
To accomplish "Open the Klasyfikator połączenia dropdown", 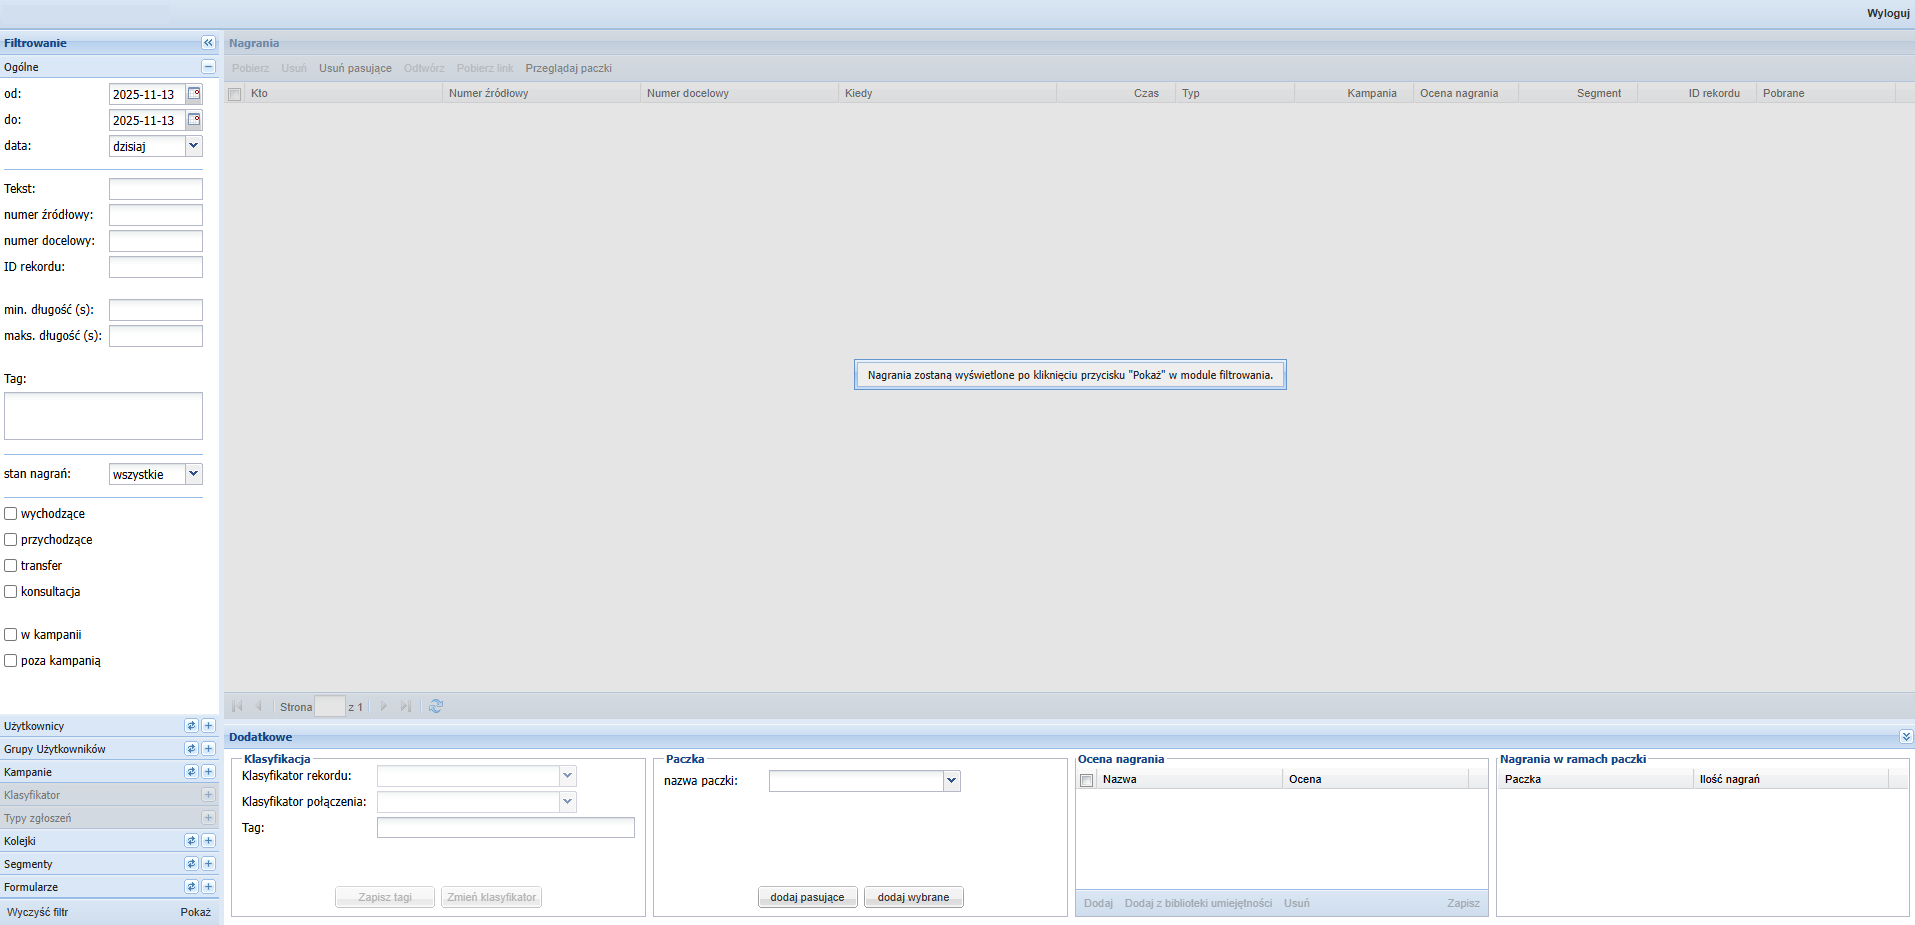I will (x=567, y=802).
